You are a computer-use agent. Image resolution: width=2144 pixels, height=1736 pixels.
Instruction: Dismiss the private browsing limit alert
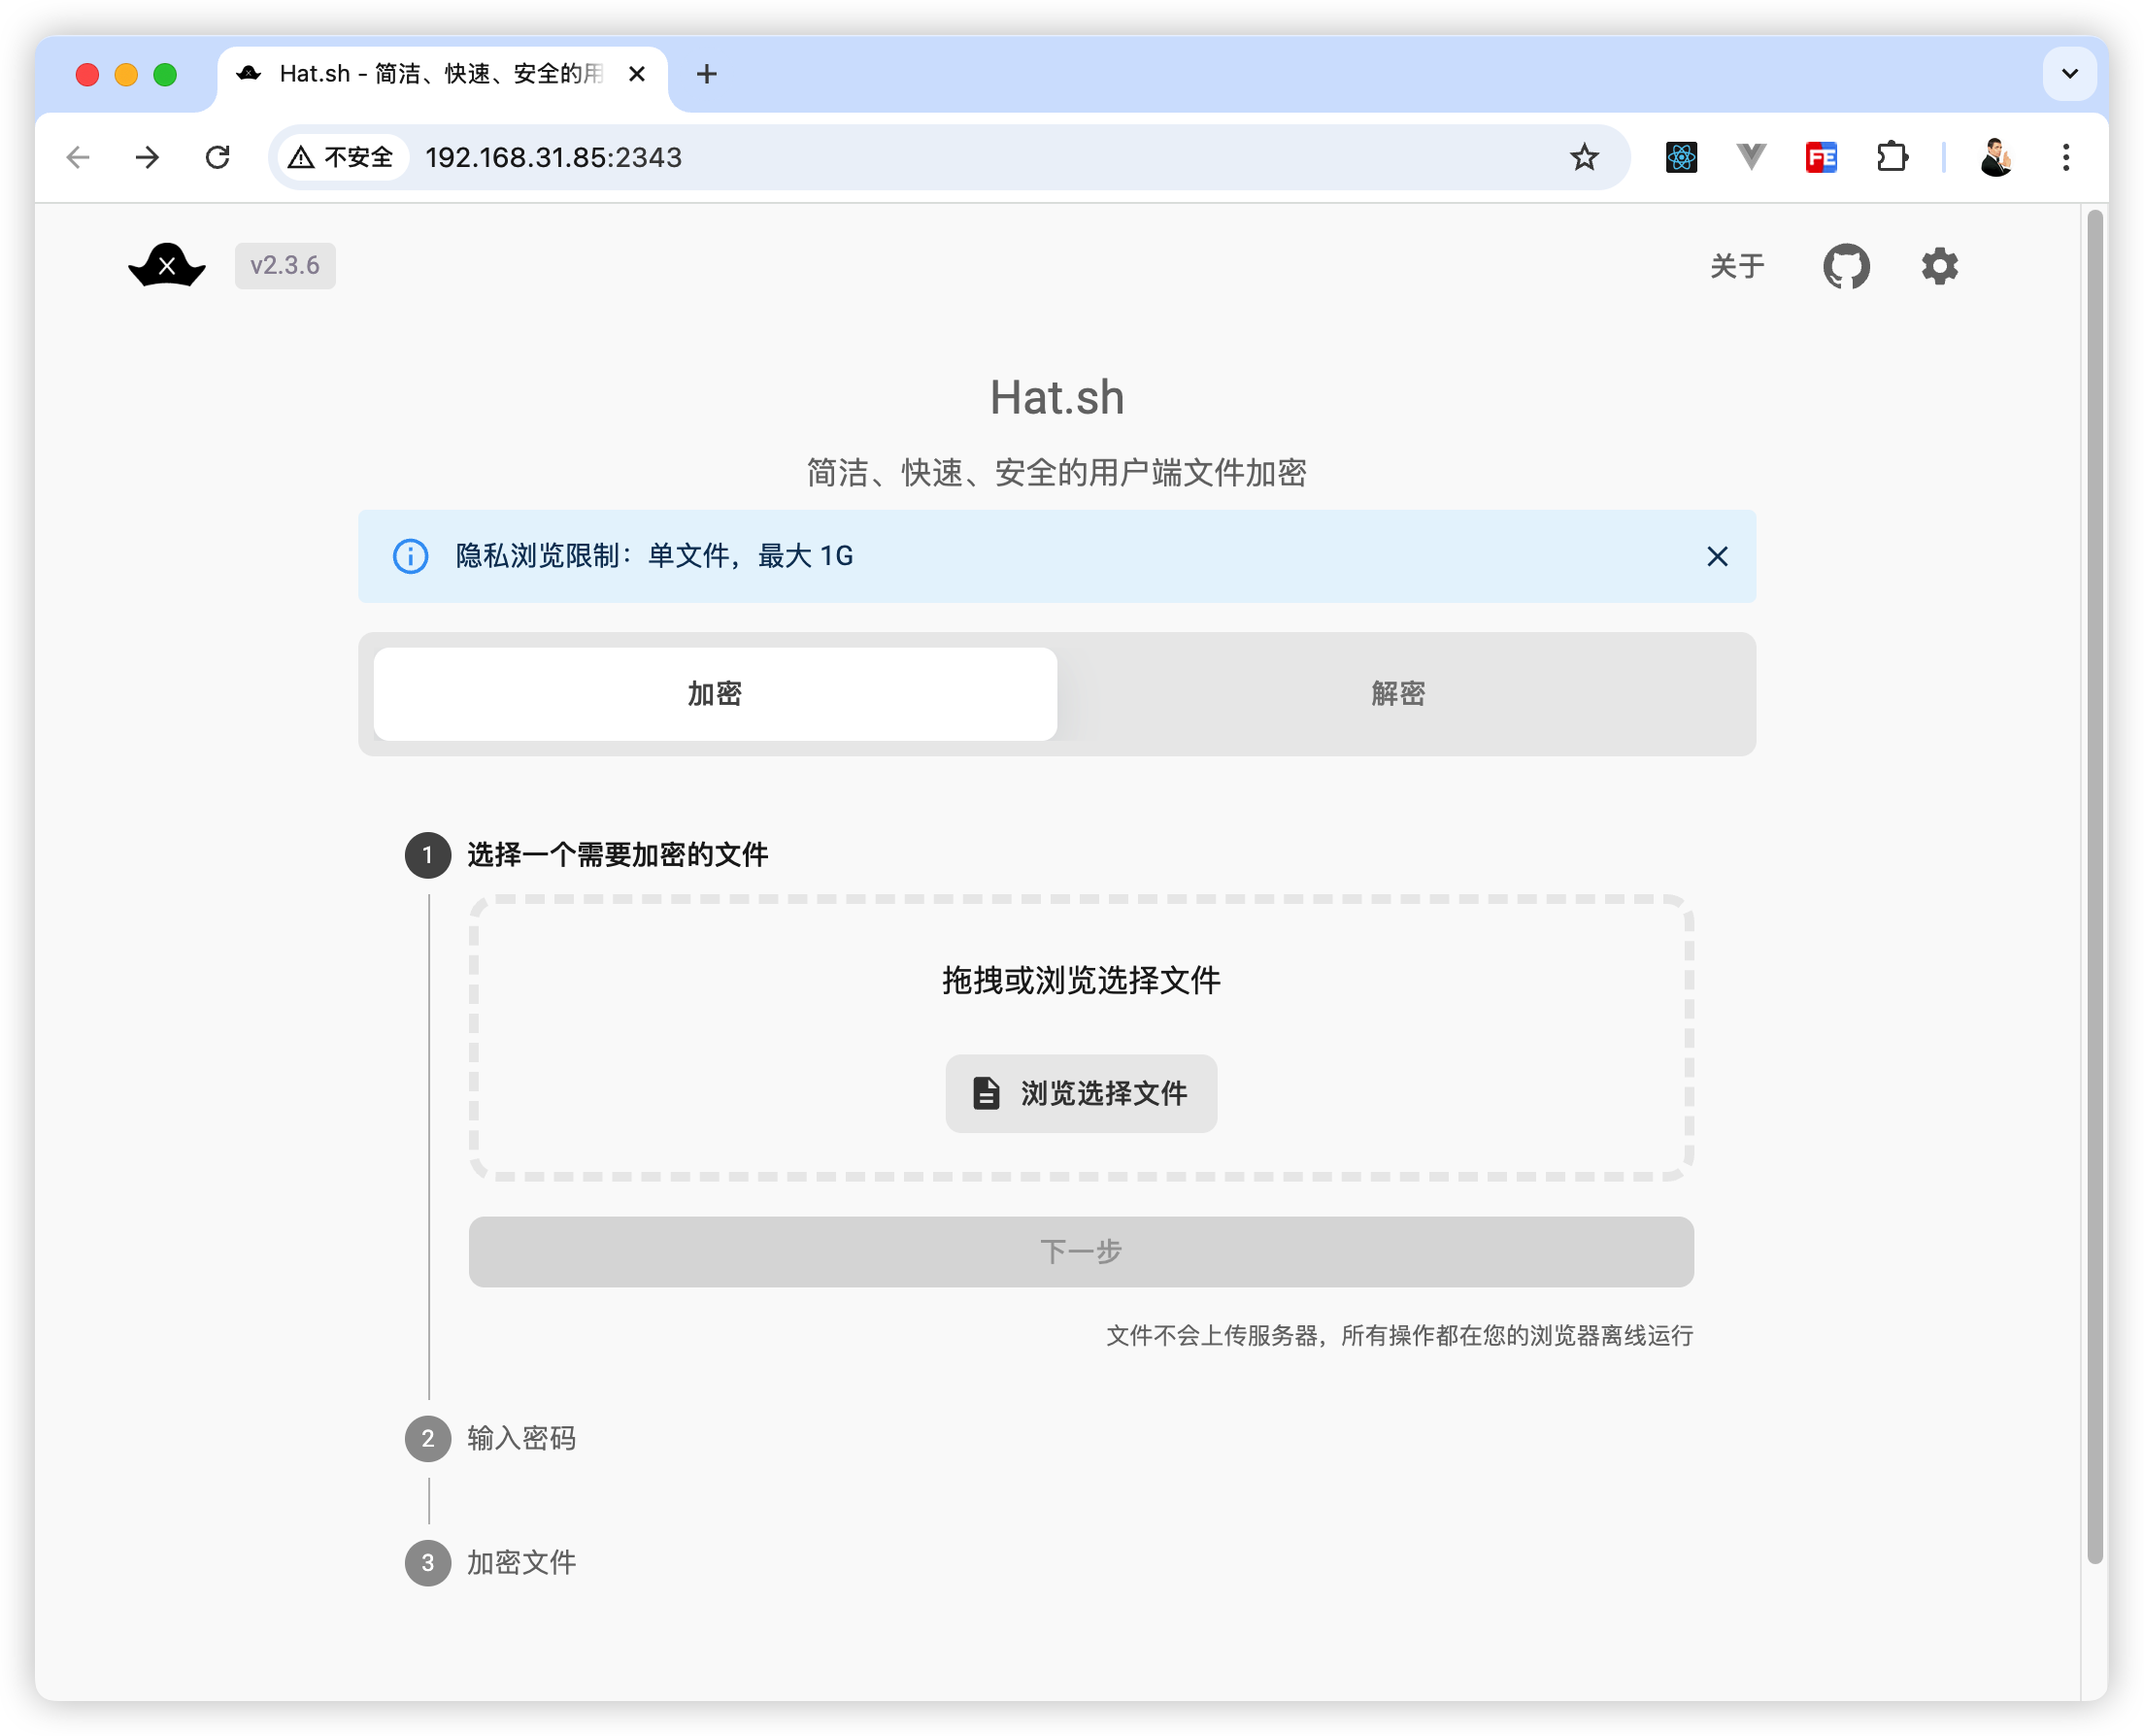pos(1716,556)
